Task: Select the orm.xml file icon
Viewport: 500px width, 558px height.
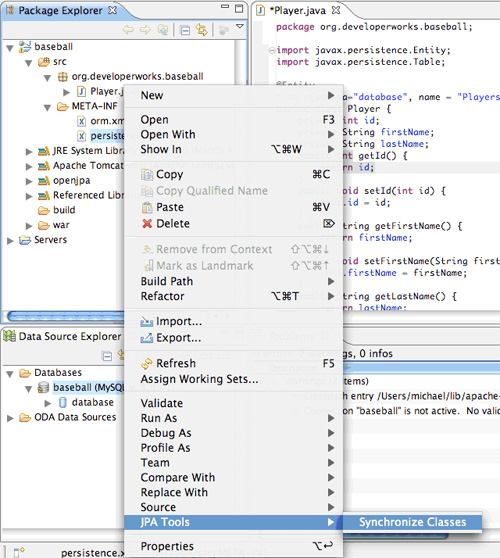Action: 81,121
